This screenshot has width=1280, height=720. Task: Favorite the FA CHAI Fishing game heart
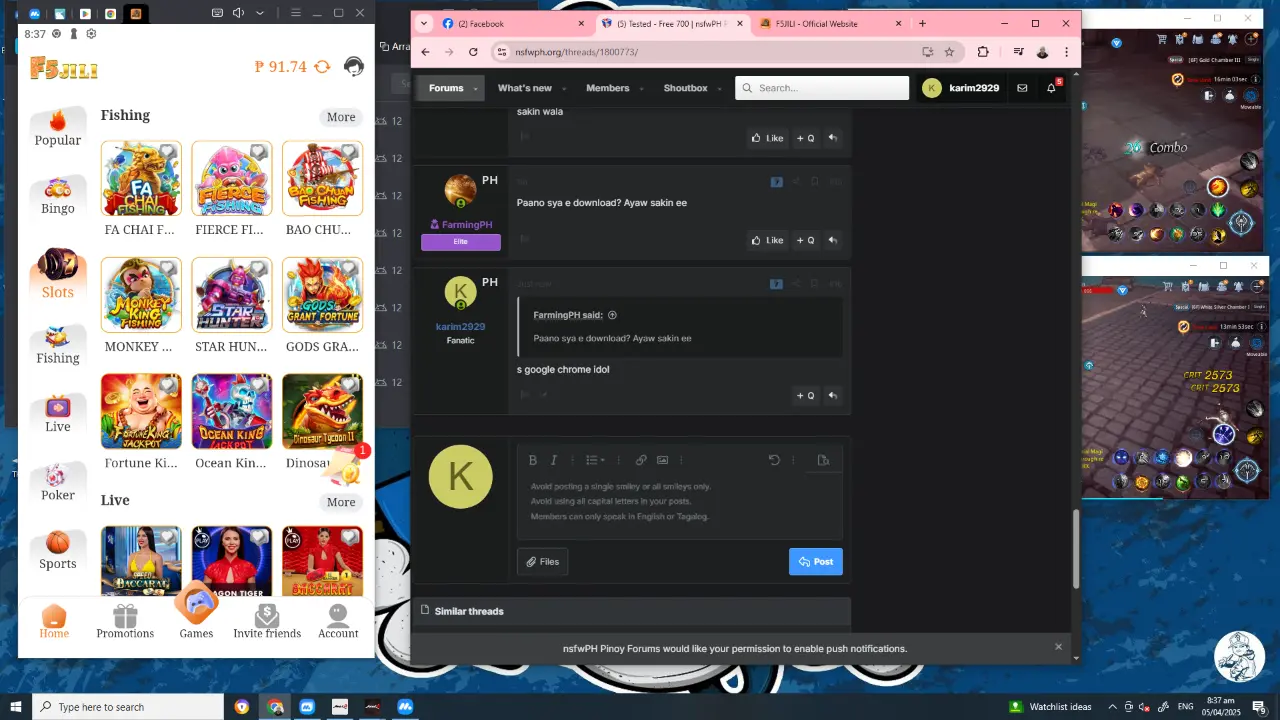click(168, 152)
